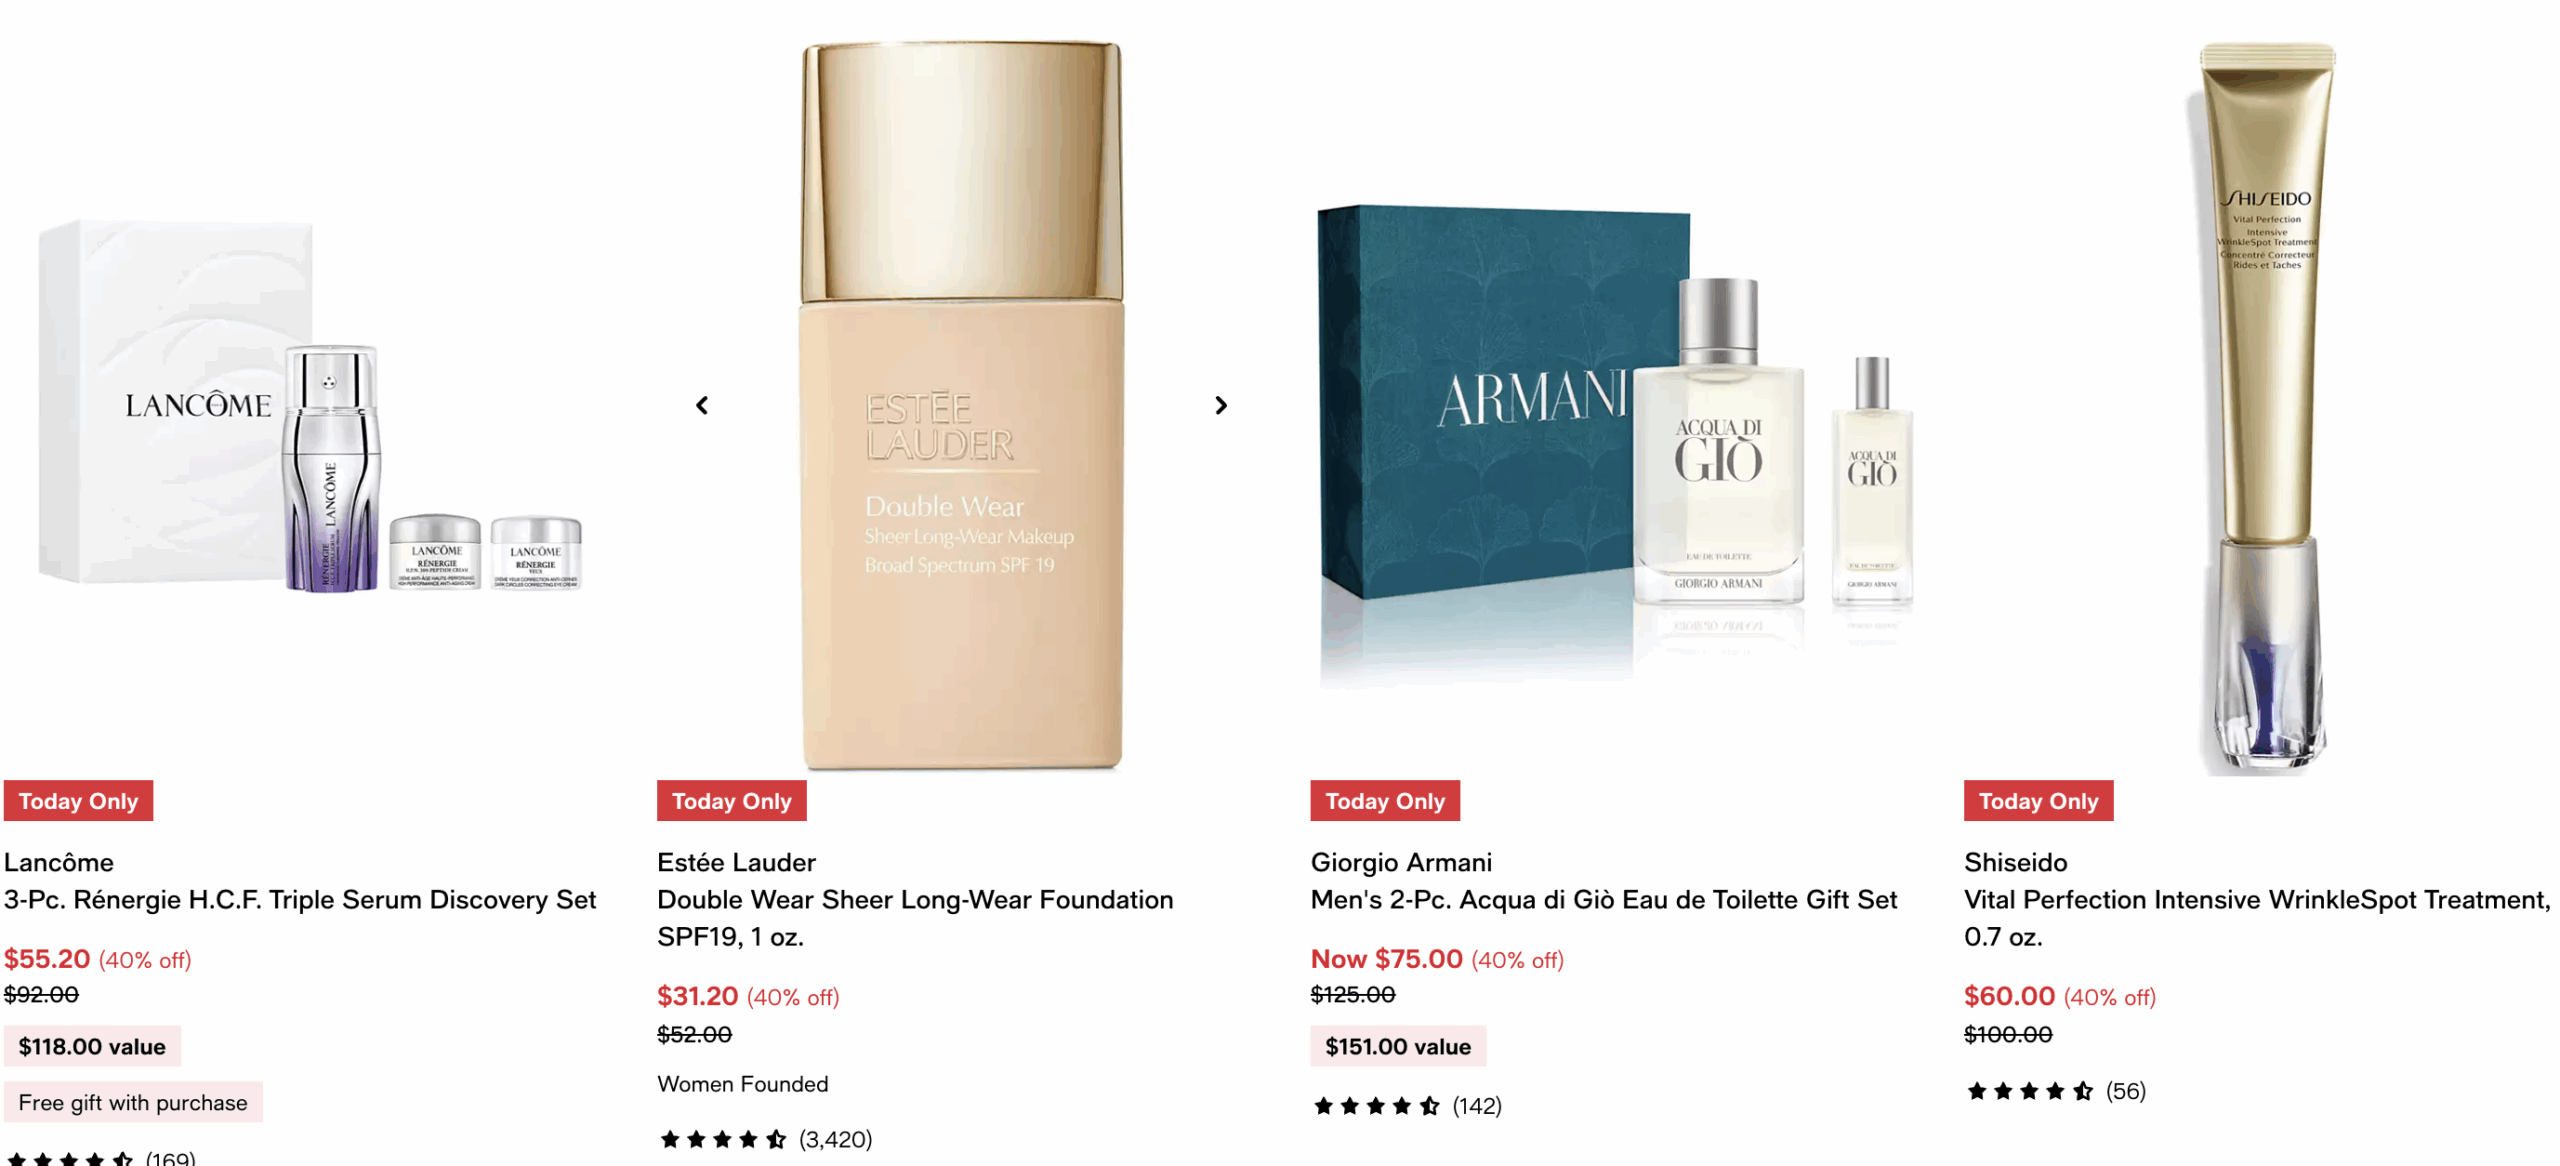
Task: View the 56 reviews star rating
Action: tap(2055, 1091)
